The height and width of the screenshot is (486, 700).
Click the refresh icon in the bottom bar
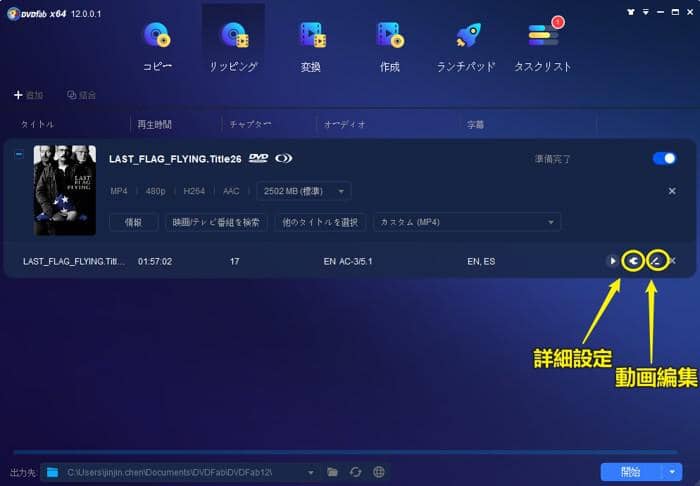[x=355, y=472]
